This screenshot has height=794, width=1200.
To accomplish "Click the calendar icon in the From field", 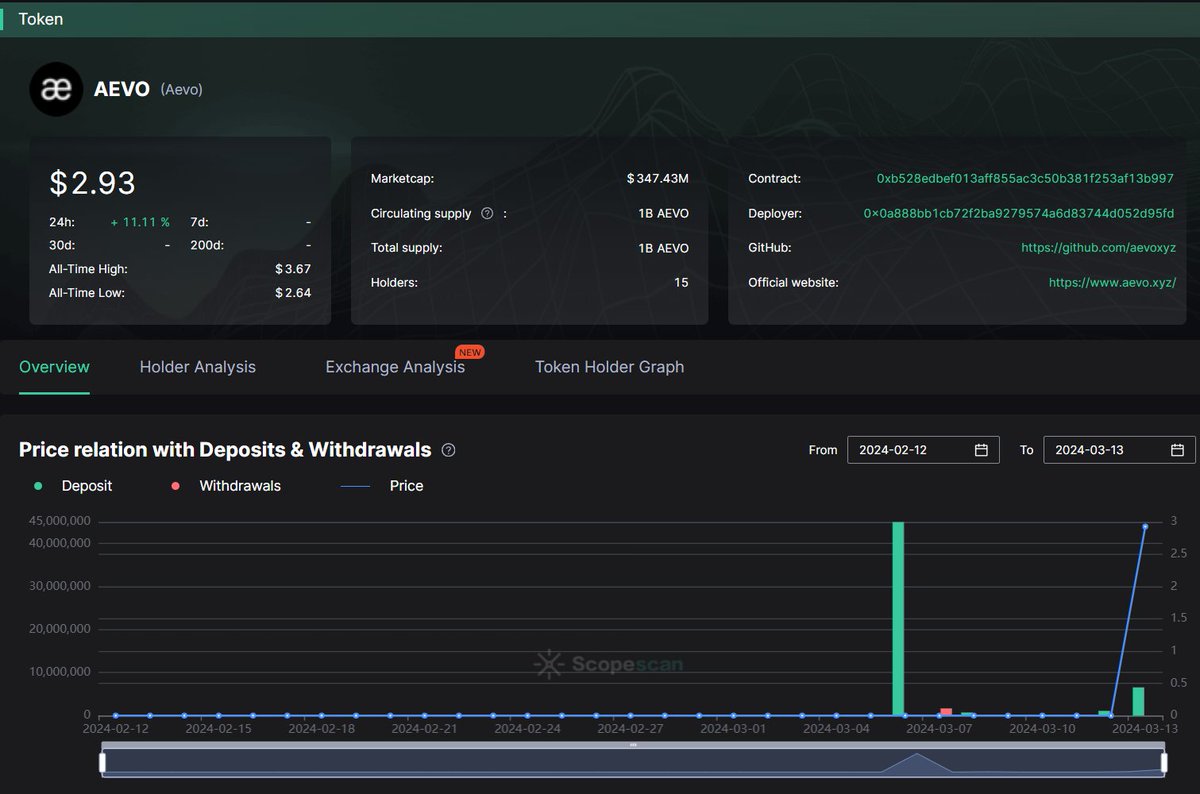I will pyautogui.click(x=984, y=449).
